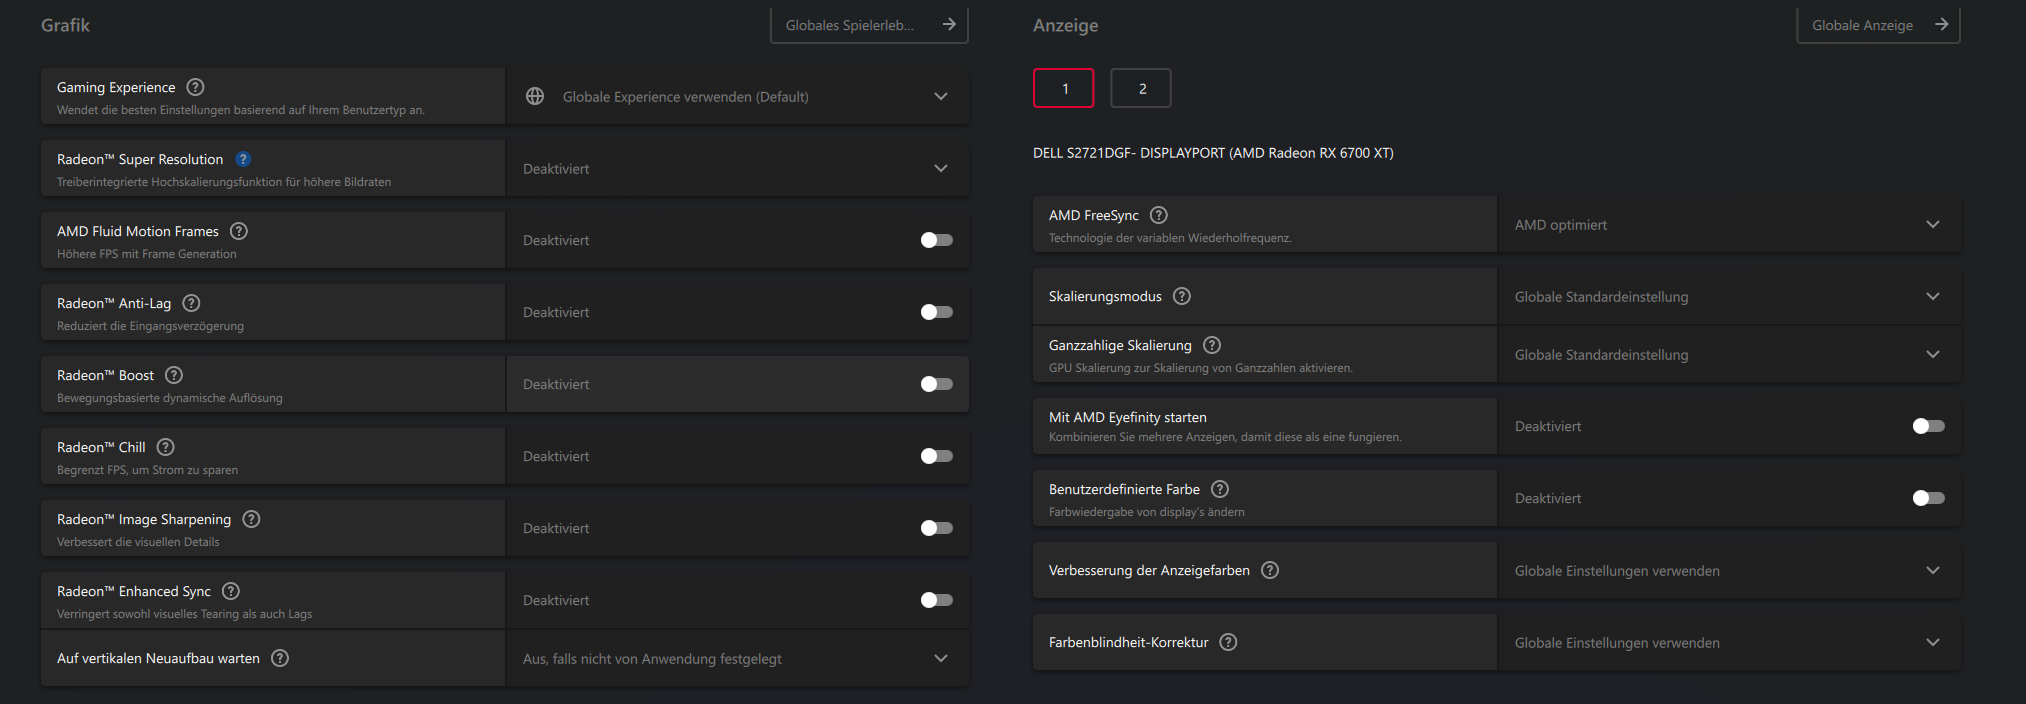Click help icon for Benutzerdefinierte Farbe
Screen dimensions: 2026x704
(x=1220, y=489)
